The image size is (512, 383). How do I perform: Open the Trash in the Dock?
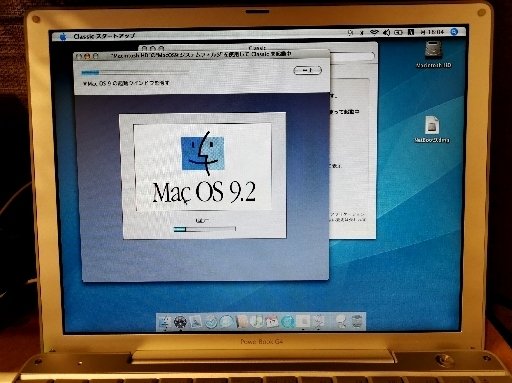[357, 322]
